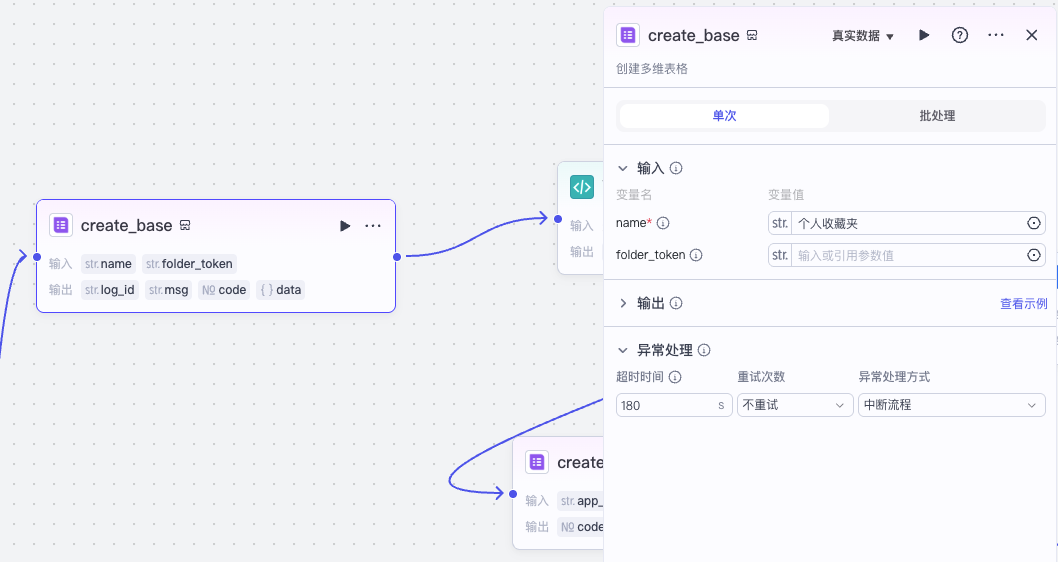
Task: Click the reference selector icon in the name field
Action: point(1034,223)
